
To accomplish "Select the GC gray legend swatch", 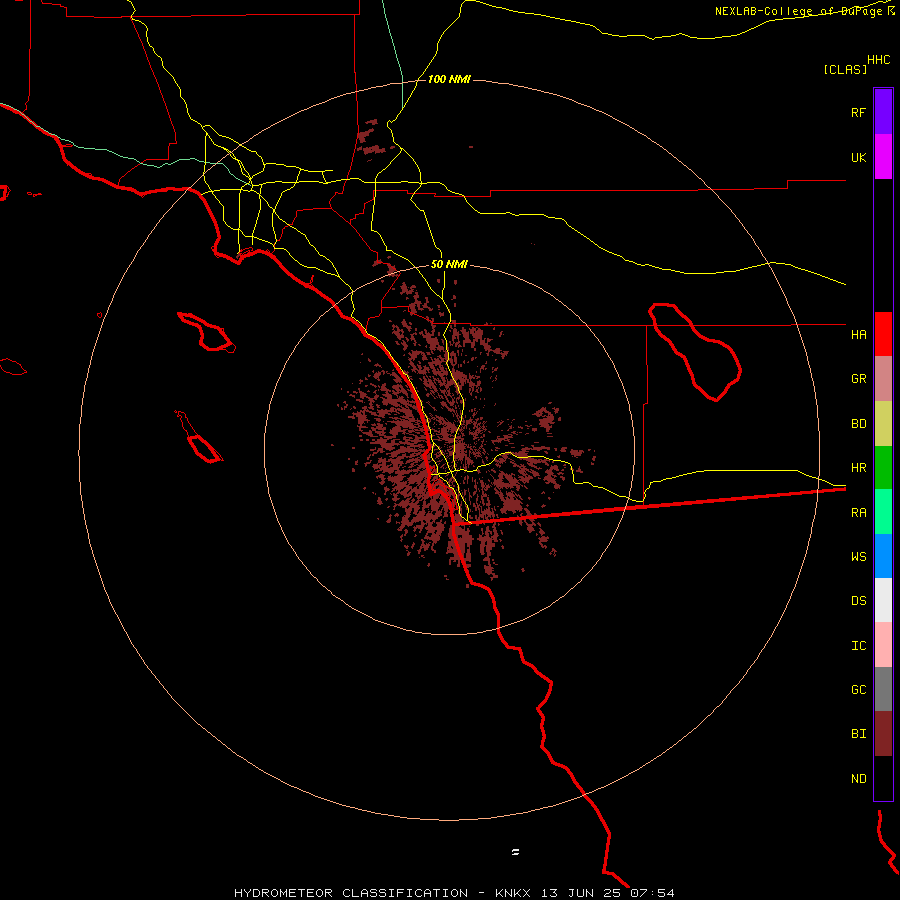I will (x=883, y=689).
